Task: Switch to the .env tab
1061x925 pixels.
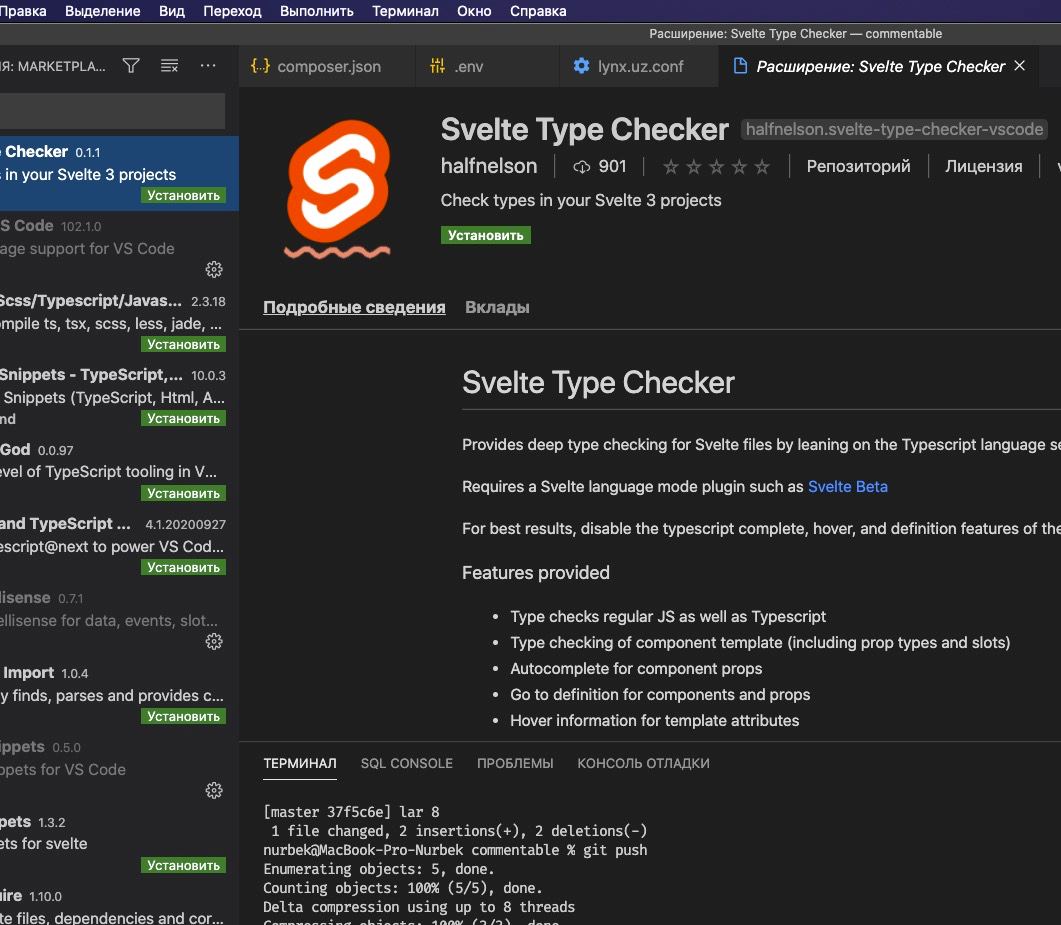Action: (487, 66)
